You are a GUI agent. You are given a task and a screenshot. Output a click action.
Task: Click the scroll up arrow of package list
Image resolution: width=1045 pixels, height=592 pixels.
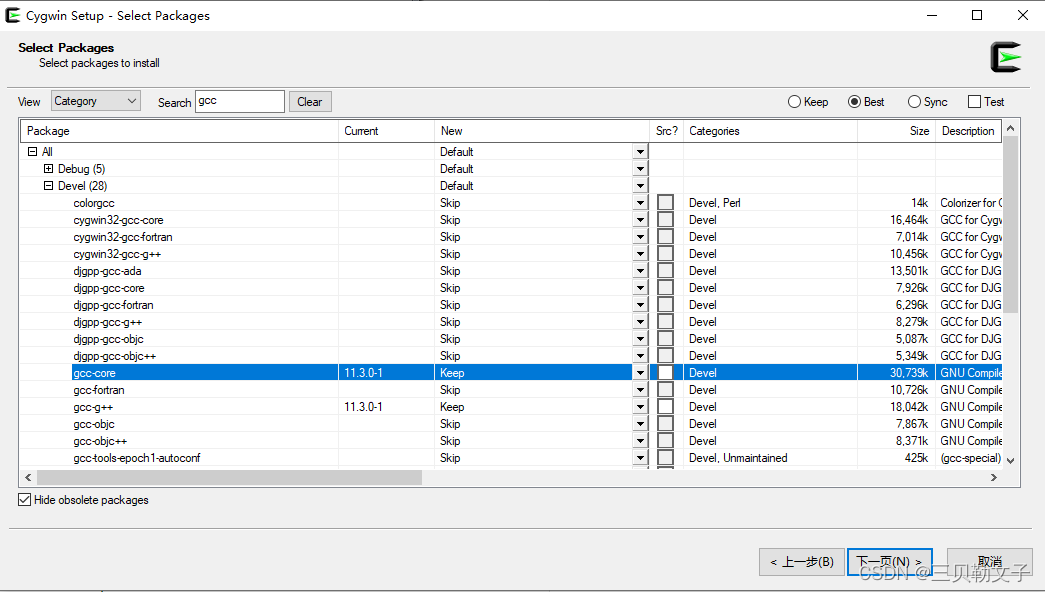coord(1010,128)
